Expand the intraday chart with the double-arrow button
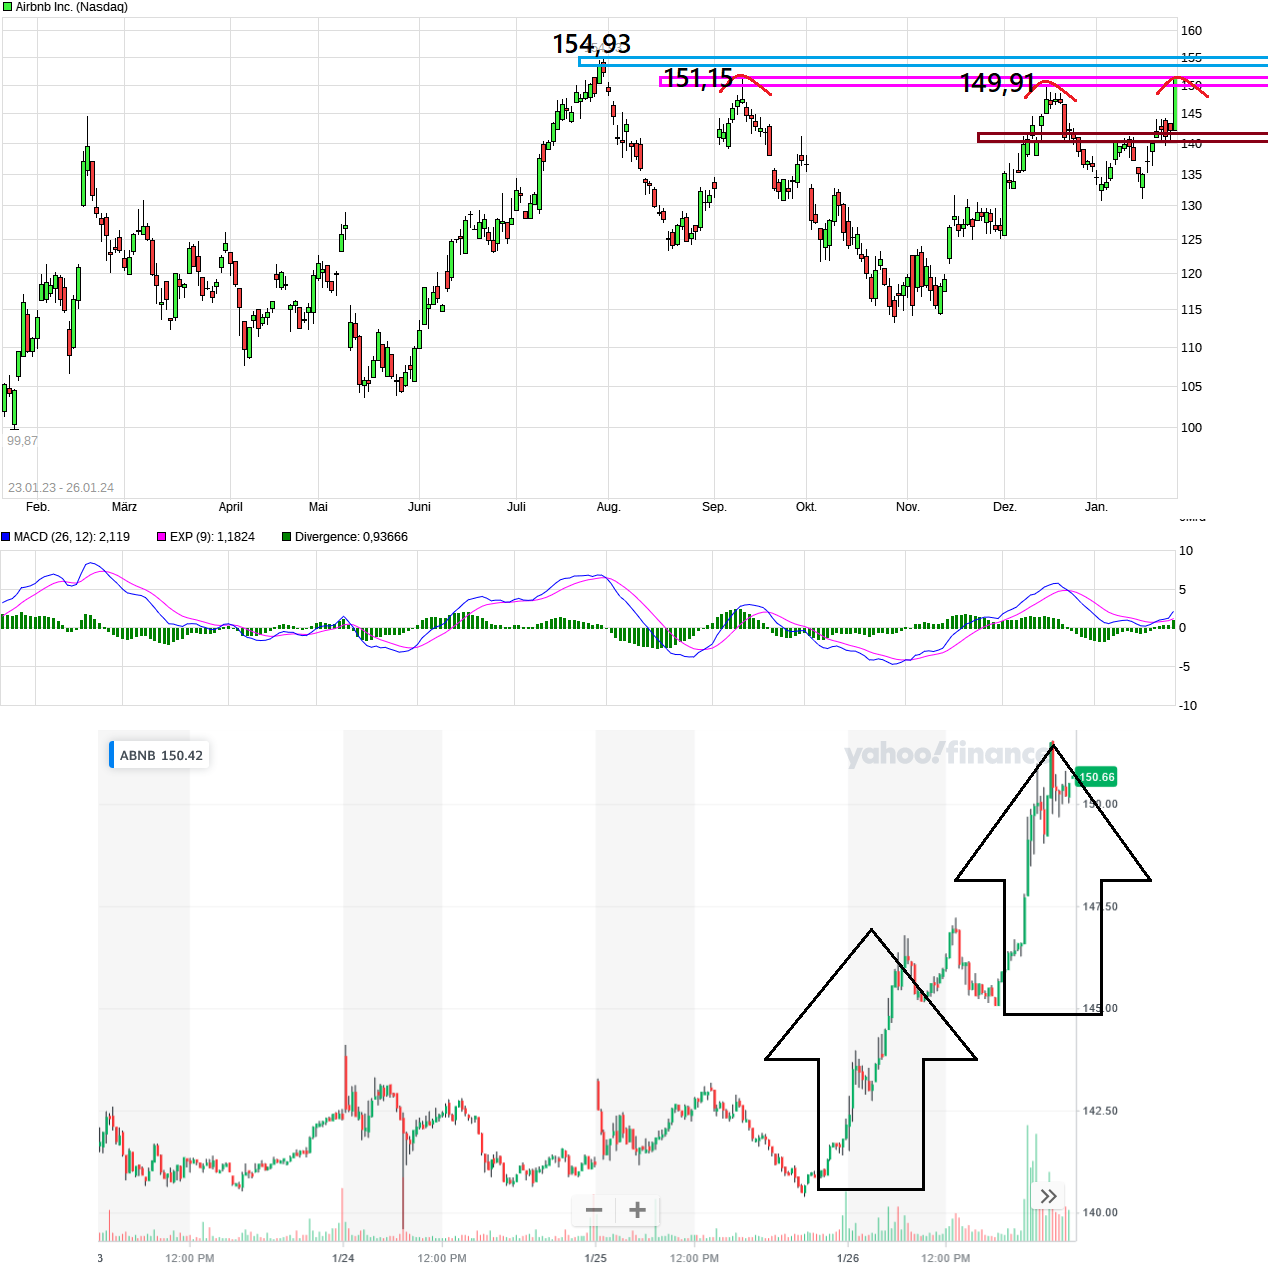1268x1284 pixels. 1049,1196
